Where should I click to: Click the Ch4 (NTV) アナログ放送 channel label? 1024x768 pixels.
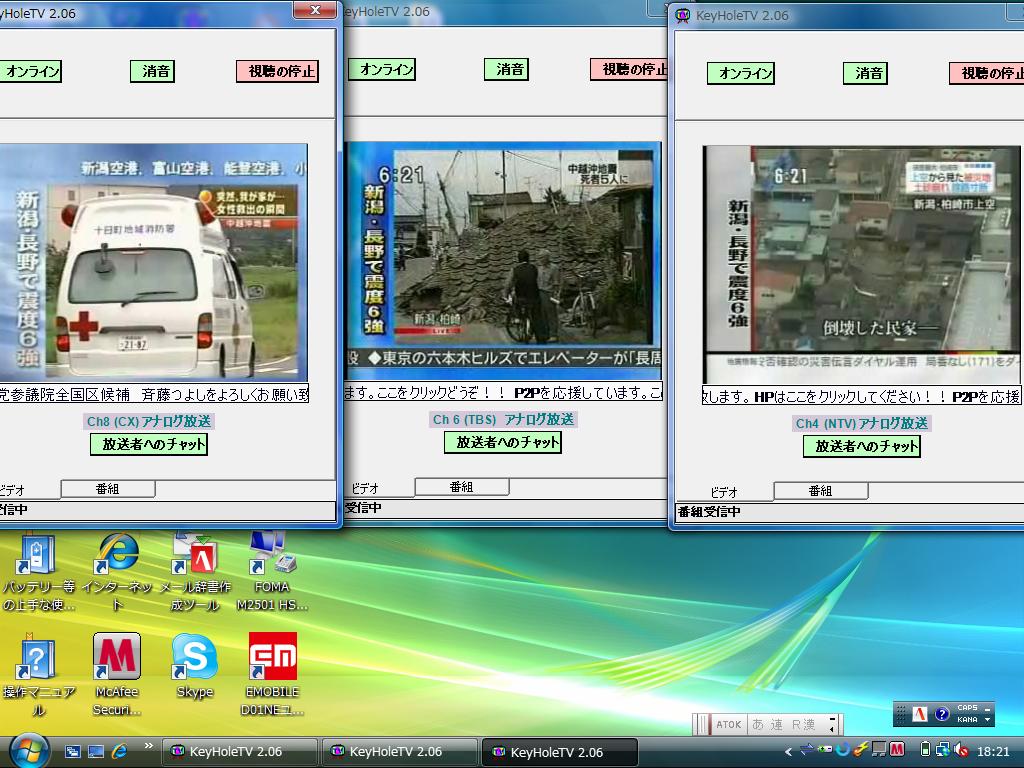(x=862, y=423)
